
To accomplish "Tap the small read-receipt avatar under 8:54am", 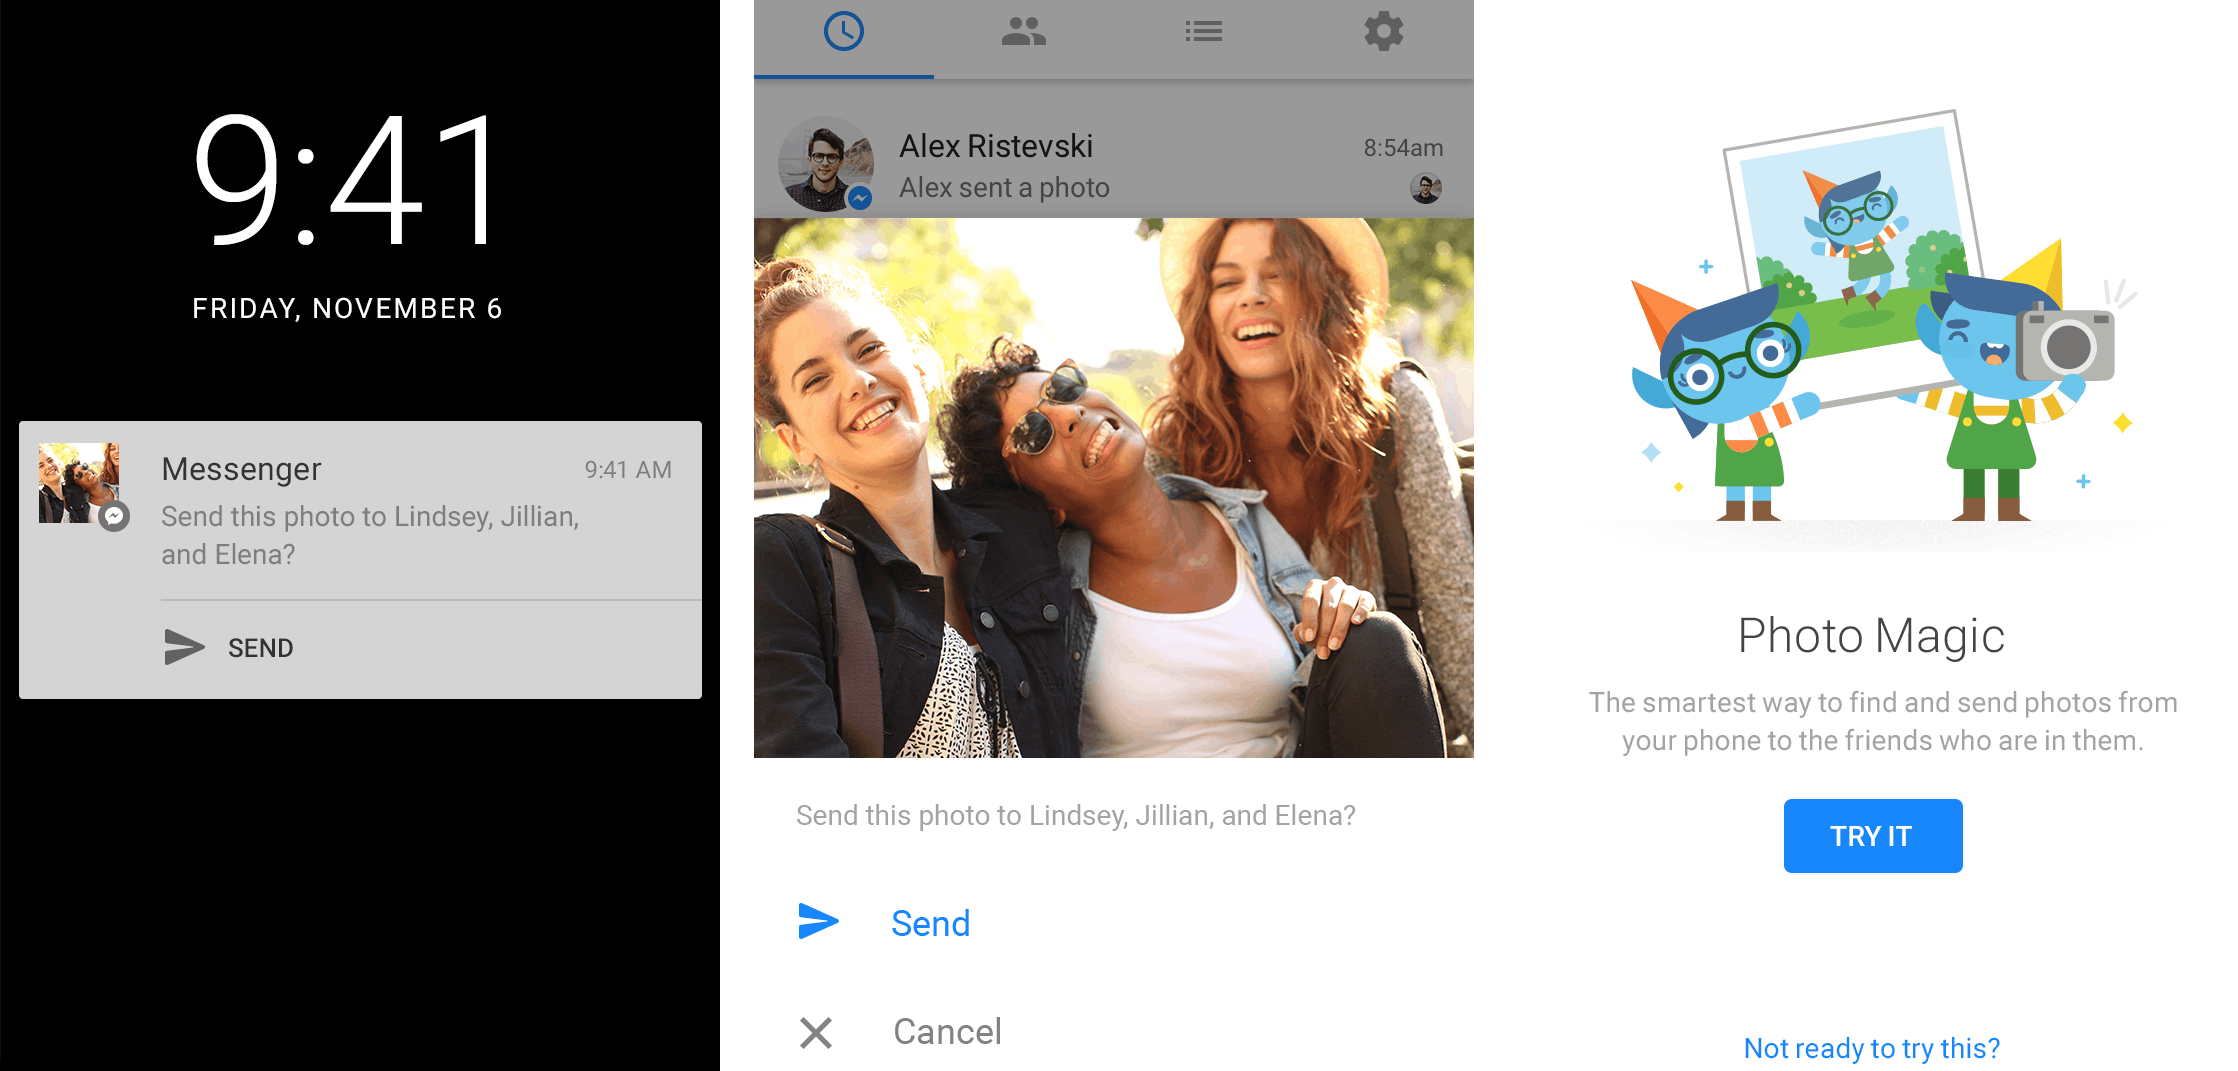I will [1425, 188].
